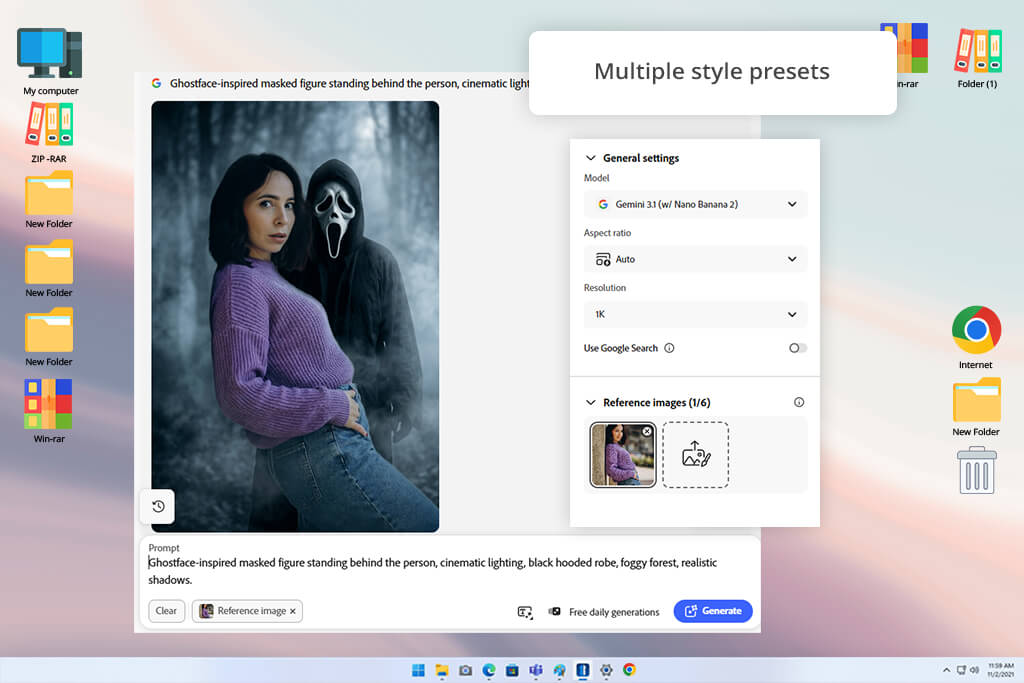The height and width of the screenshot is (683, 1024).
Task: Click the credits icon beside Free daily generations
Action: [x=554, y=611]
